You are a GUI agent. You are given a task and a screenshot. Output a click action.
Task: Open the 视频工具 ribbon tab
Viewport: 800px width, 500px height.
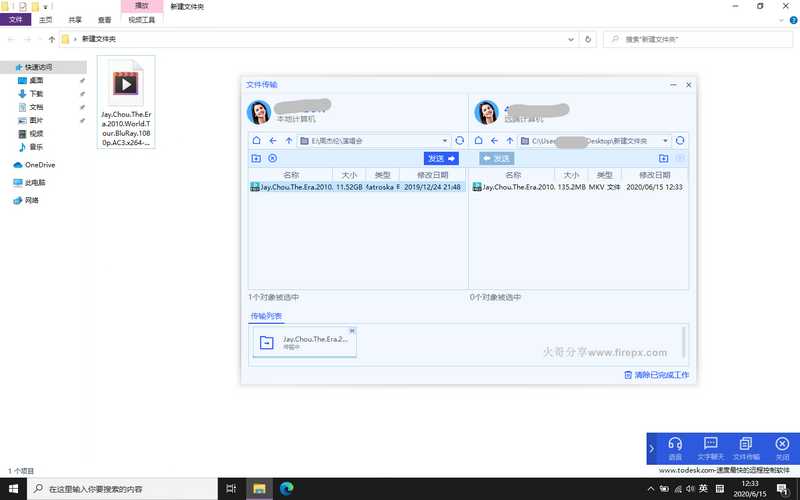pyautogui.click(x=142, y=19)
